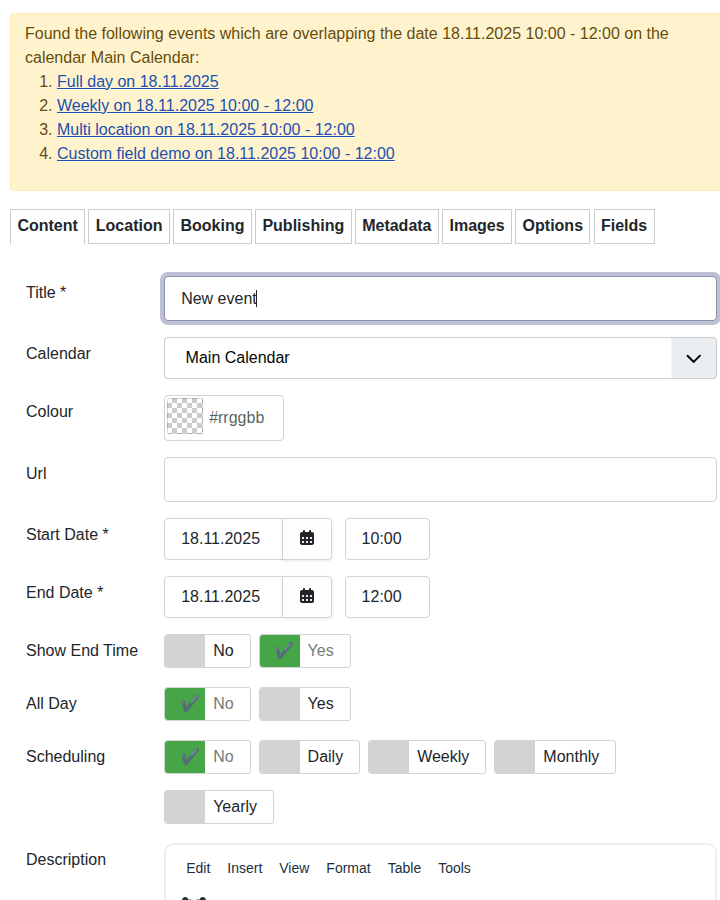Open the 'Full day on 18.11.2025' link
This screenshot has width=720, height=900.
click(x=138, y=82)
